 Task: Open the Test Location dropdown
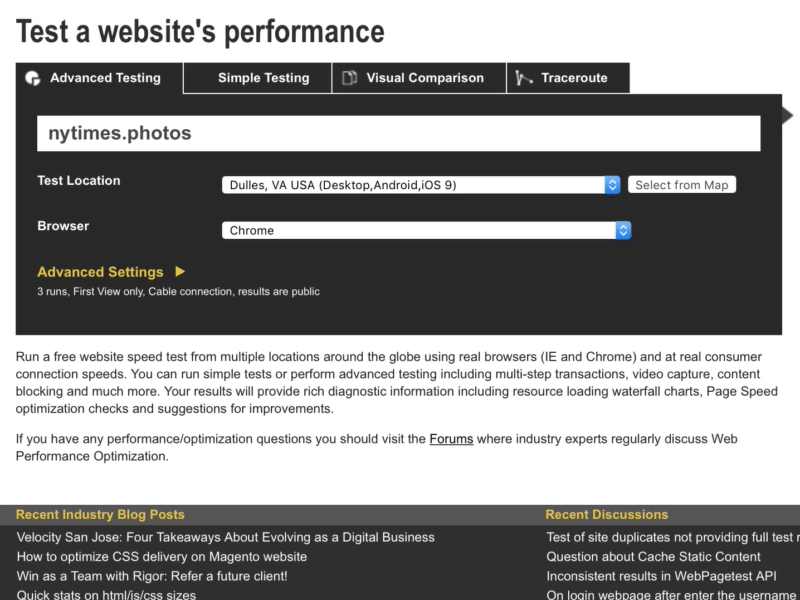[420, 185]
